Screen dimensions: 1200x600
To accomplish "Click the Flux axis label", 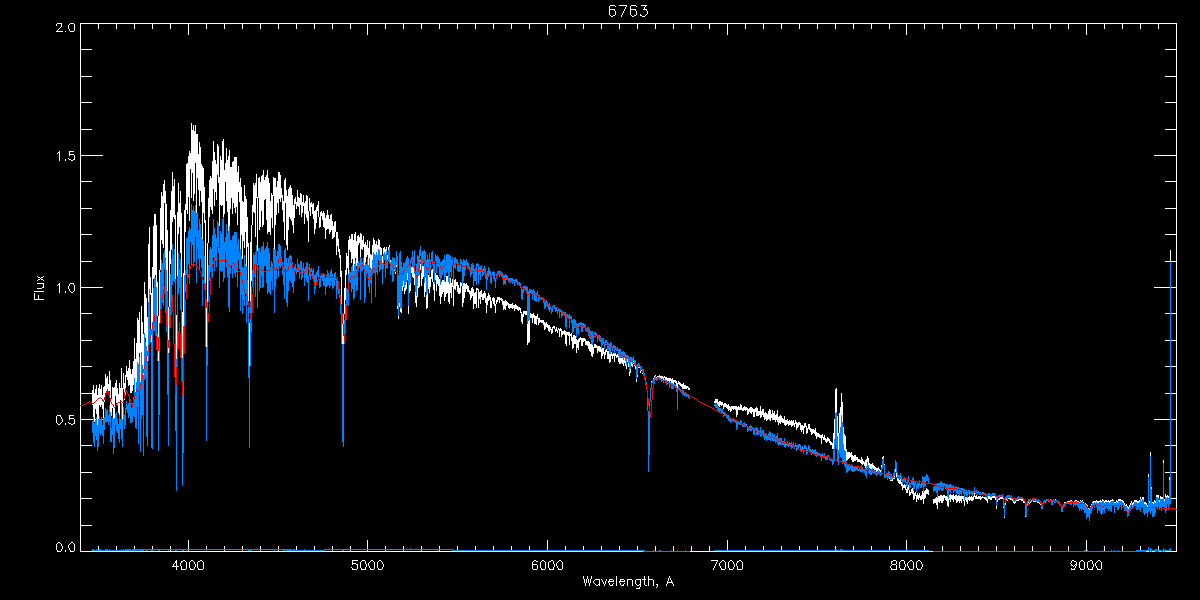I will point(39,287).
